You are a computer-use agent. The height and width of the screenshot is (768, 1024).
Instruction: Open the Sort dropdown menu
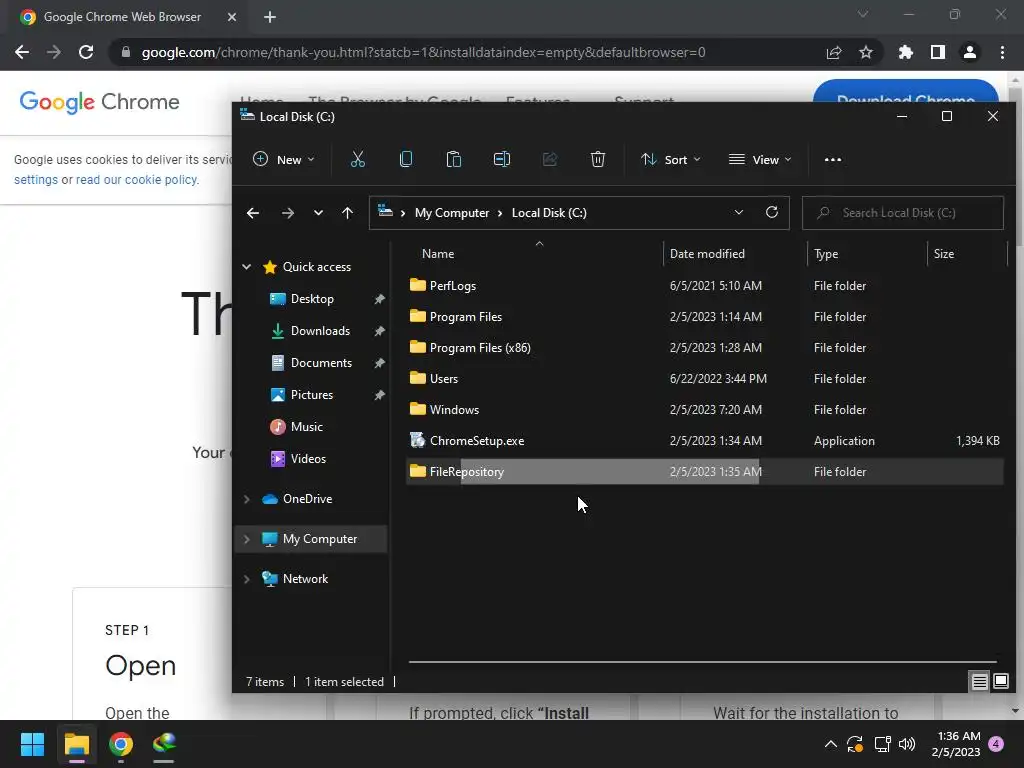671,159
